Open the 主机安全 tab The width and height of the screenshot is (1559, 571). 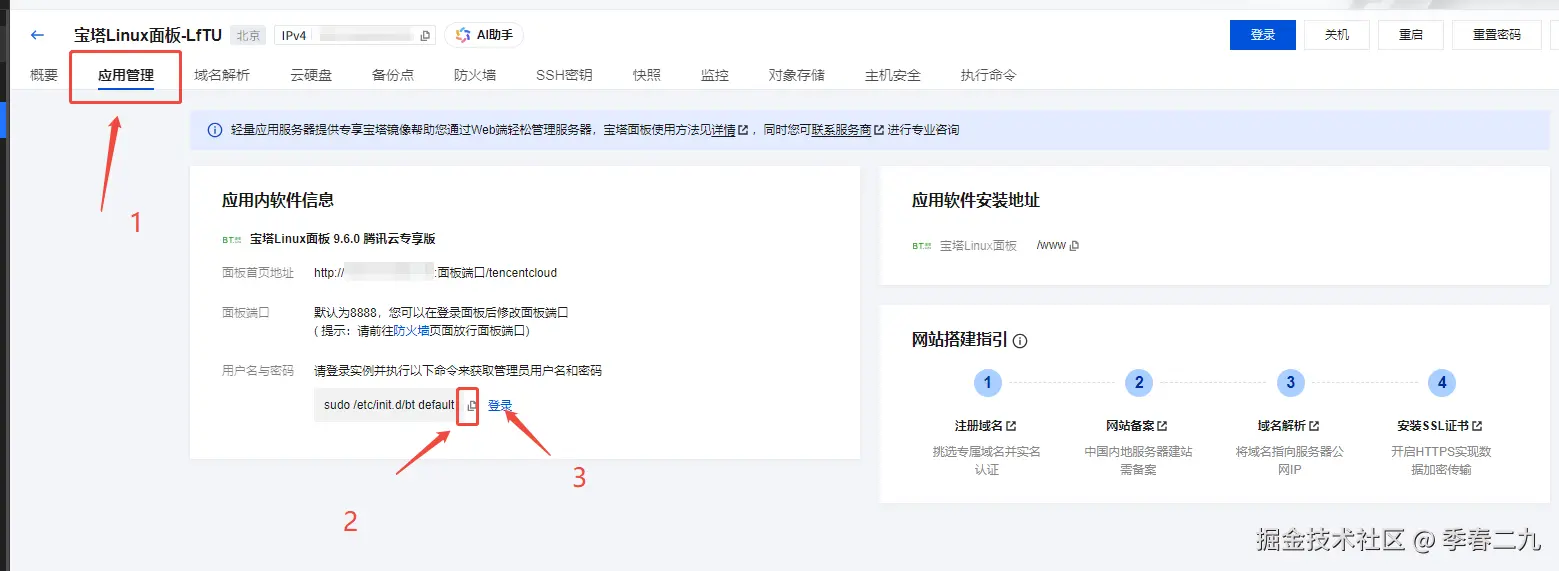893,75
